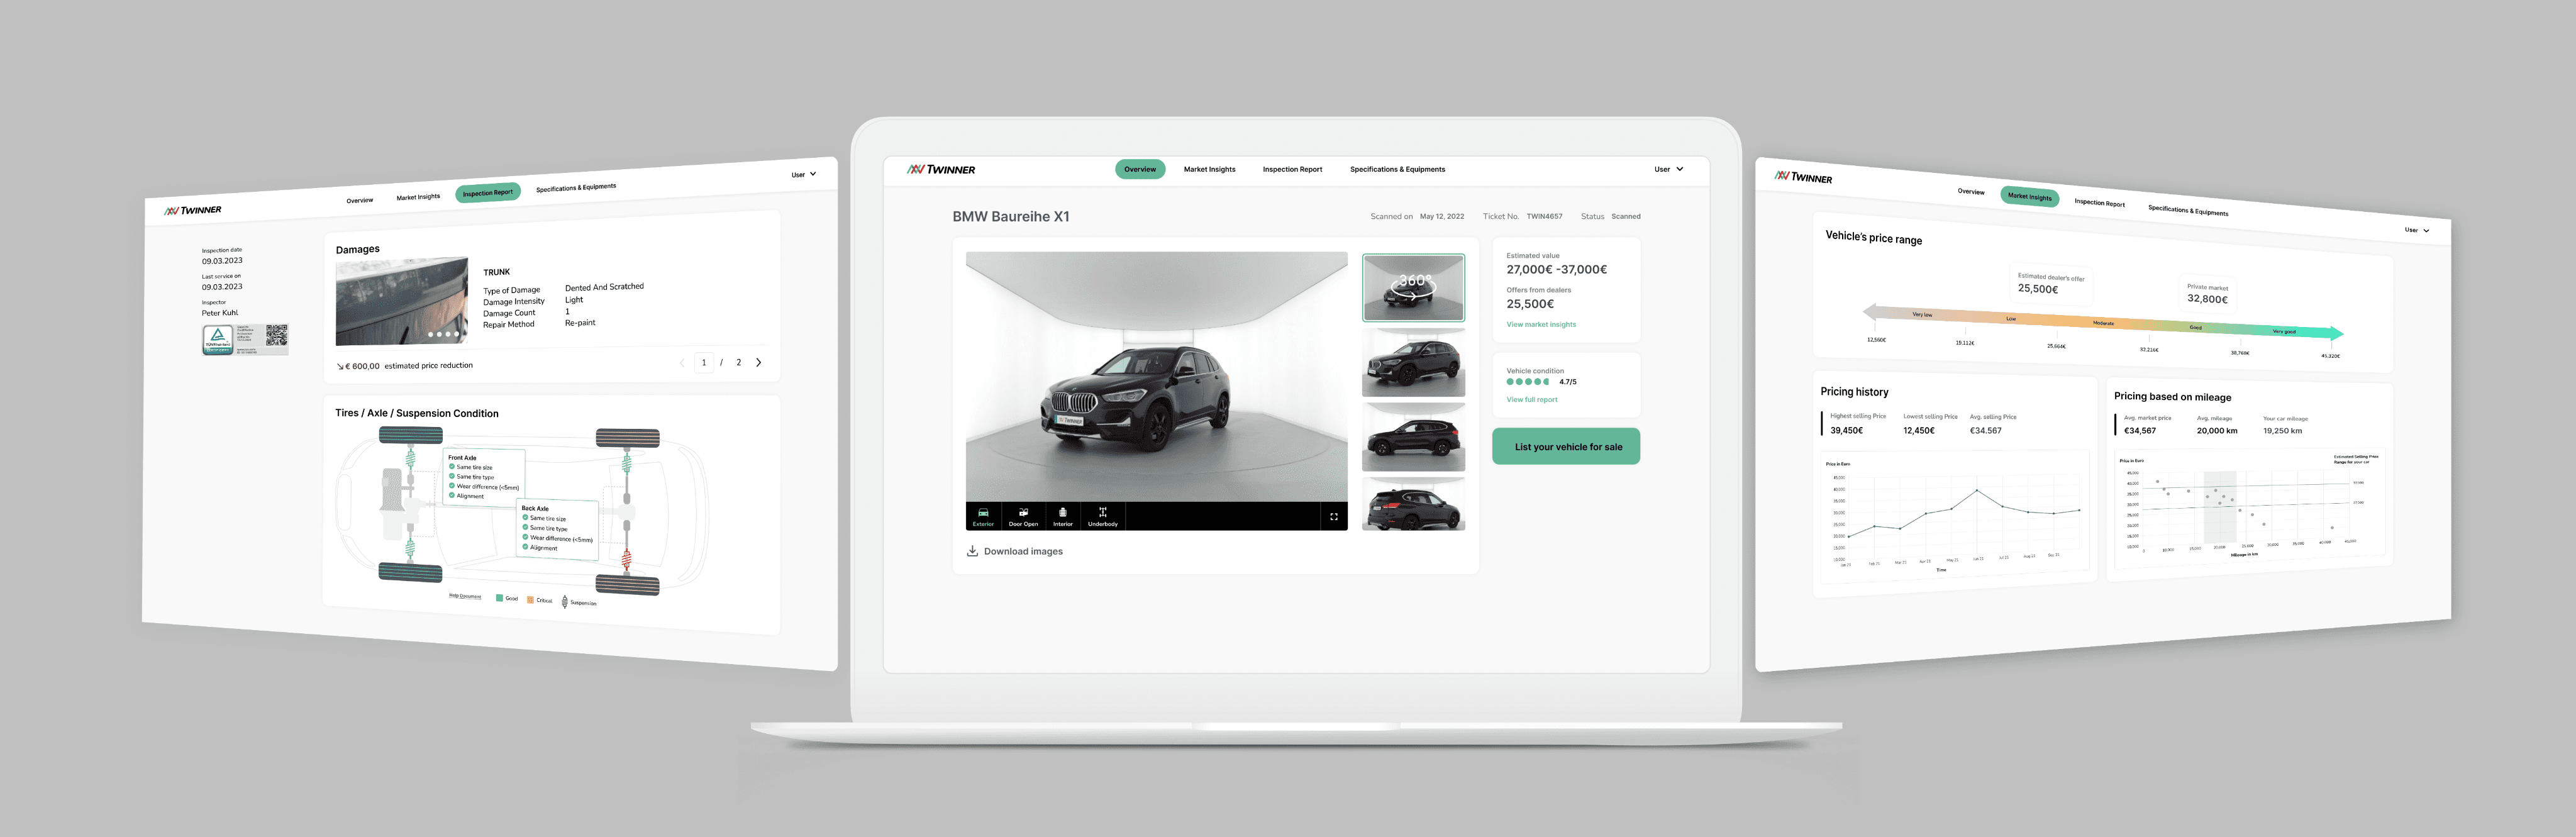
Task: Open the User dropdown in the Inspection Report window
Action: [804, 175]
